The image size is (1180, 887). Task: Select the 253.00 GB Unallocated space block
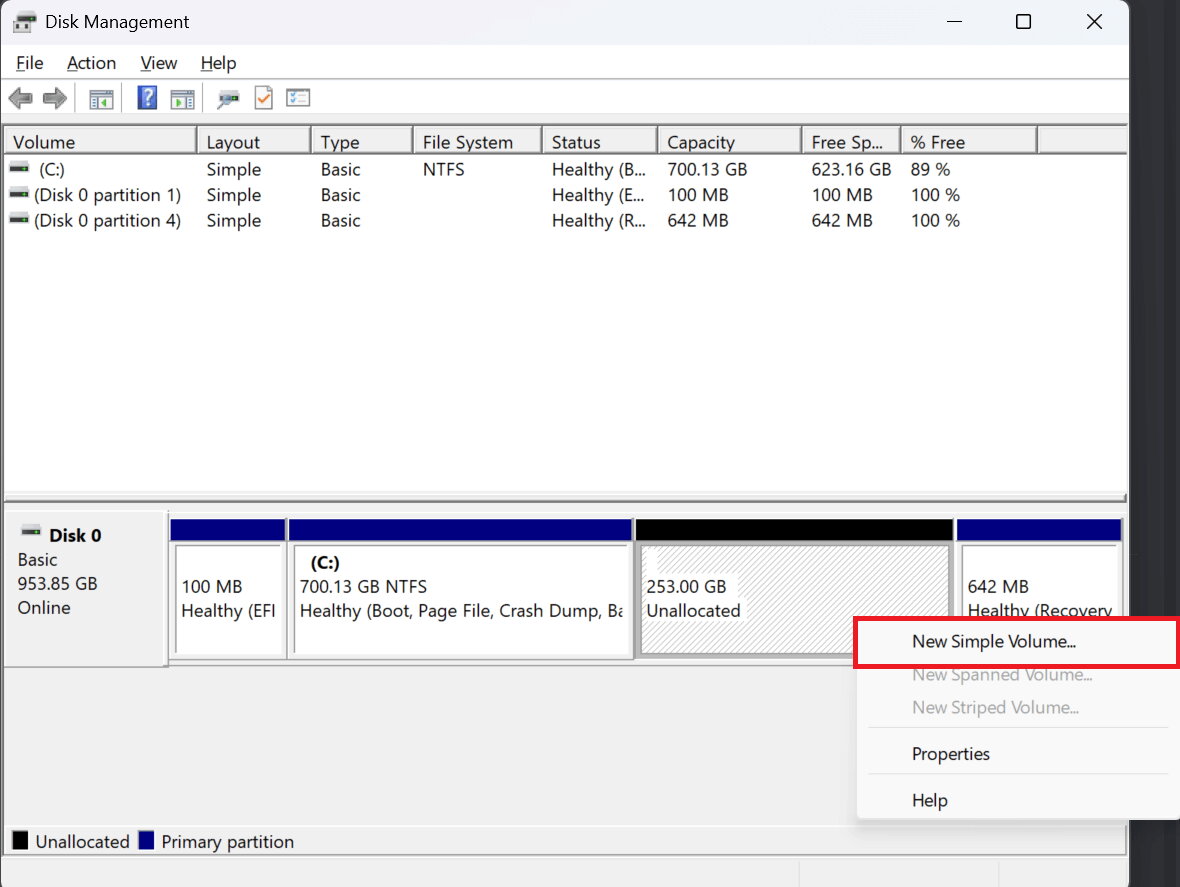pos(794,588)
